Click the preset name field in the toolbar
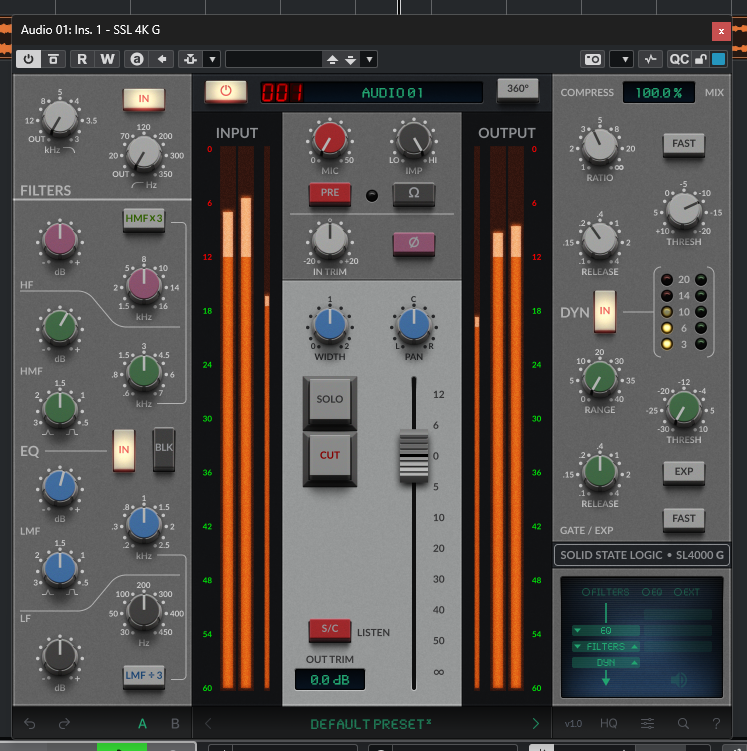 point(273,59)
